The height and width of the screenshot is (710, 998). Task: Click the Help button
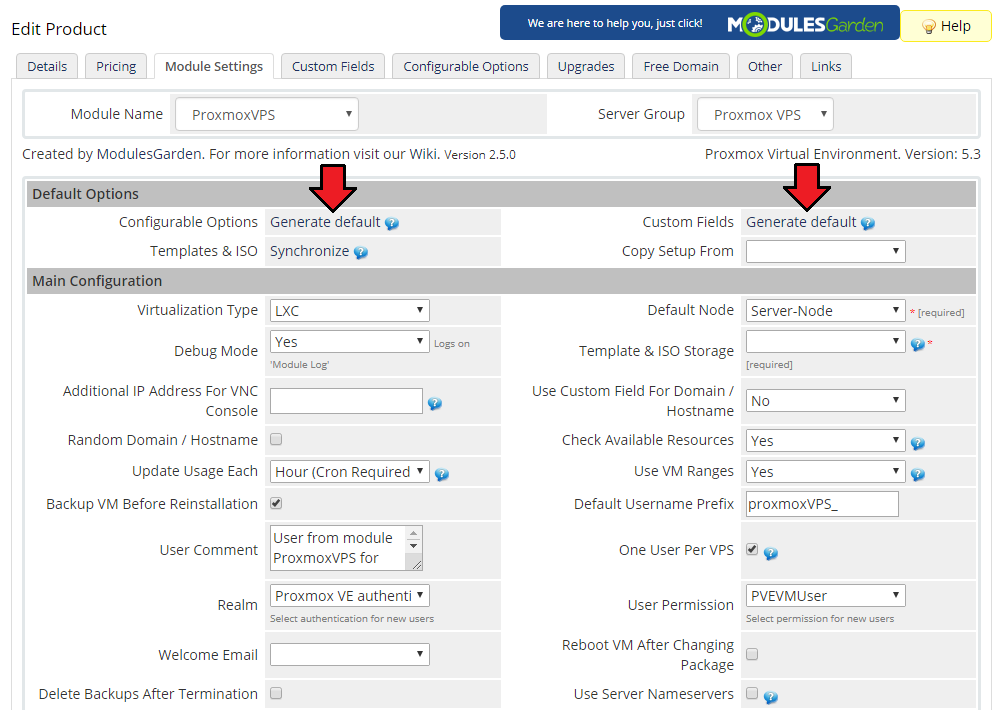click(x=946, y=26)
